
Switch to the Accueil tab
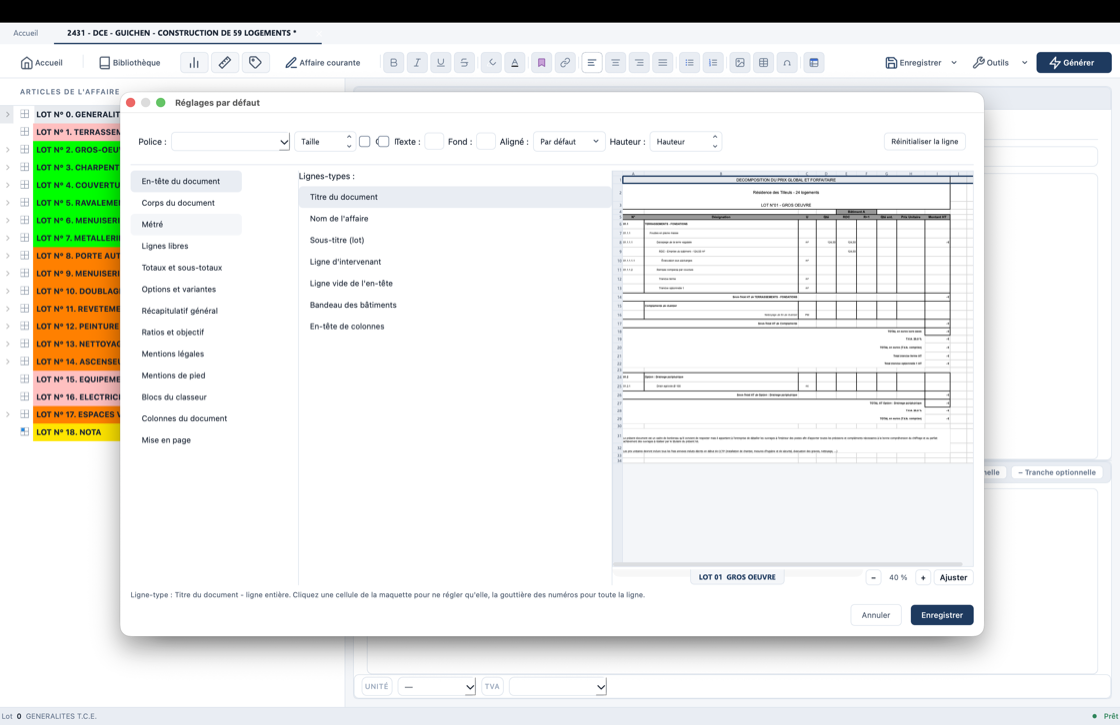[x=26, y=33]
